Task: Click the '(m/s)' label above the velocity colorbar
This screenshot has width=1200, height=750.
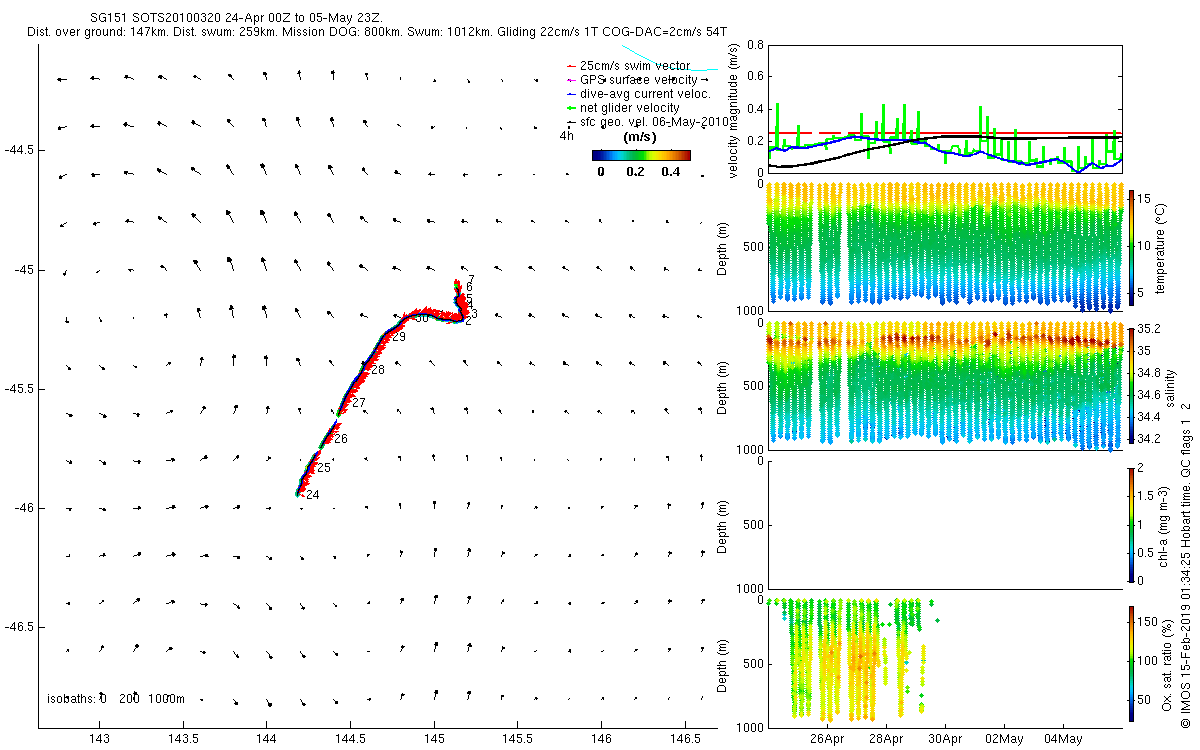Action: pos(640,137)
